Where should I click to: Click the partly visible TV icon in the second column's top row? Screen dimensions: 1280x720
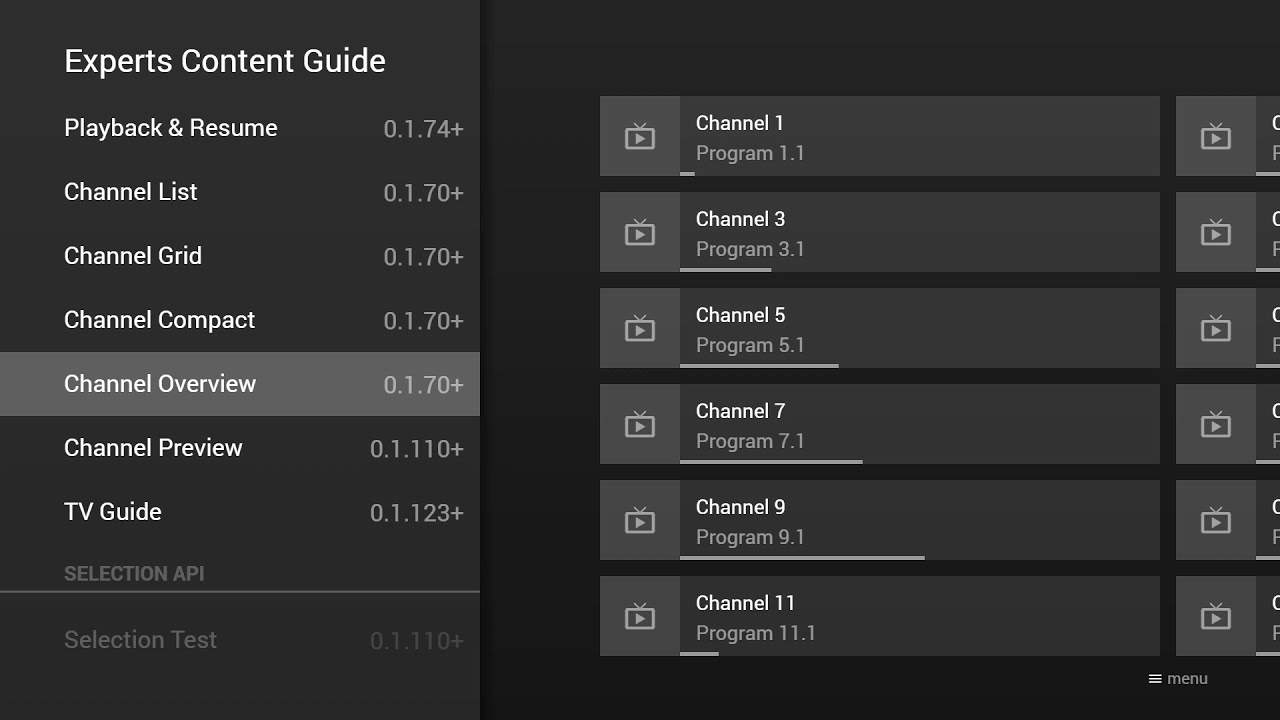coord(1216,136)
